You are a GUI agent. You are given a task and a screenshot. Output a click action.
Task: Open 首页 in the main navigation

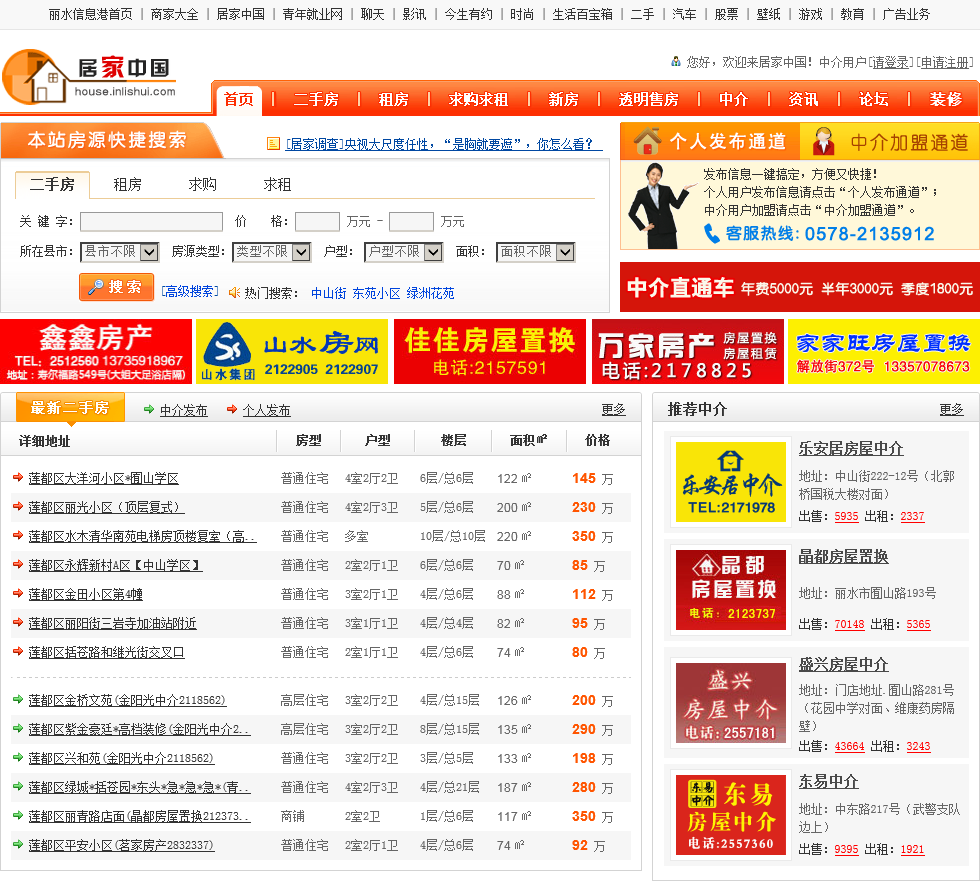(x=239, y=99)
